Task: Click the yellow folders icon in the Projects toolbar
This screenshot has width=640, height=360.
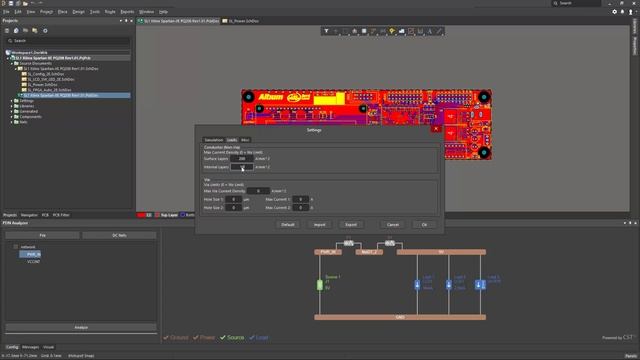Action: (35, 31)
